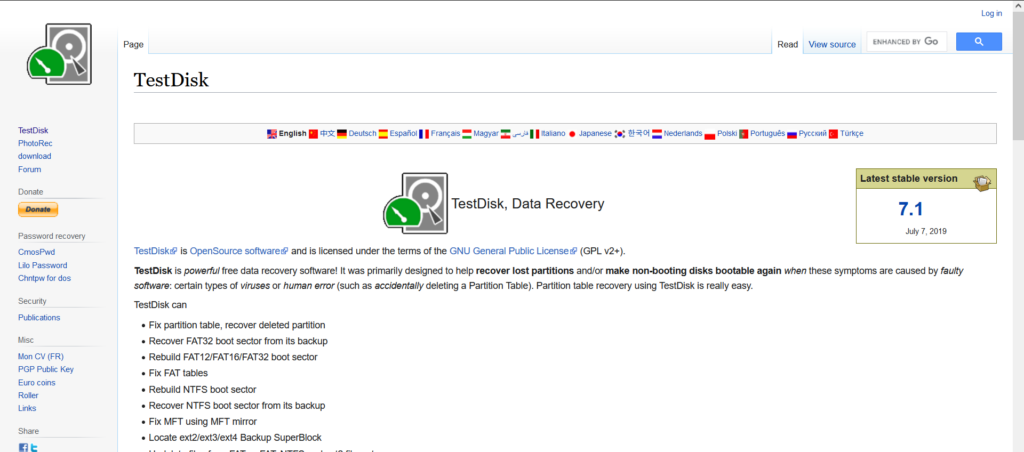Switch language to Japanese

point(595,134)
